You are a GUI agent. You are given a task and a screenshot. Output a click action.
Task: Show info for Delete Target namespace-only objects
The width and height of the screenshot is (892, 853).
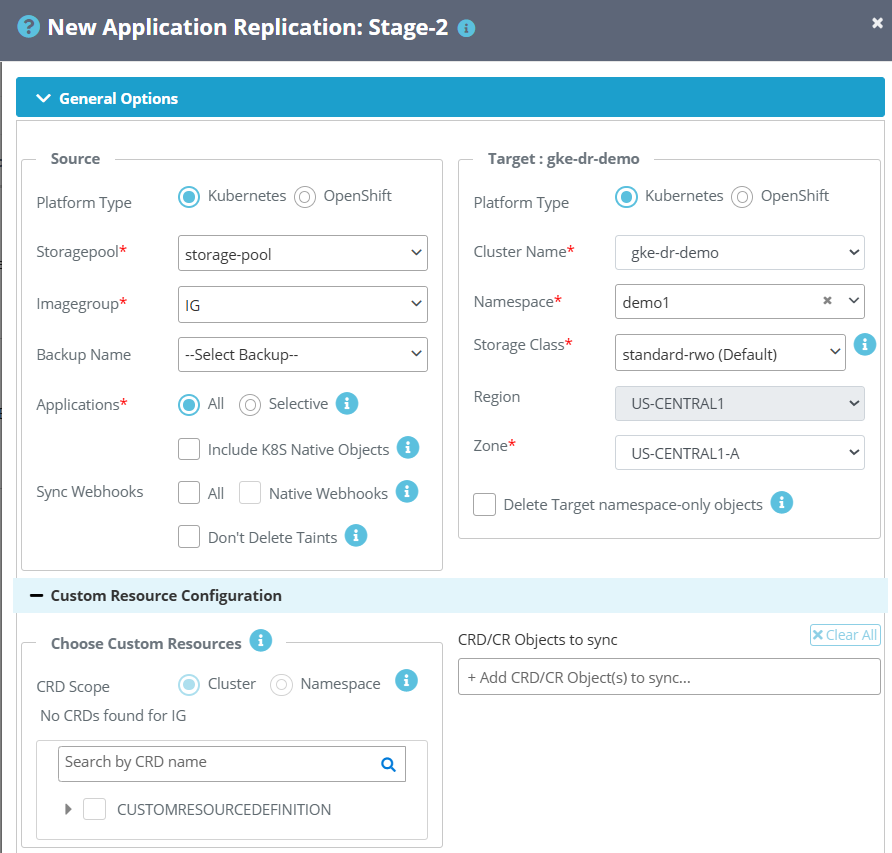click(782, 502)
